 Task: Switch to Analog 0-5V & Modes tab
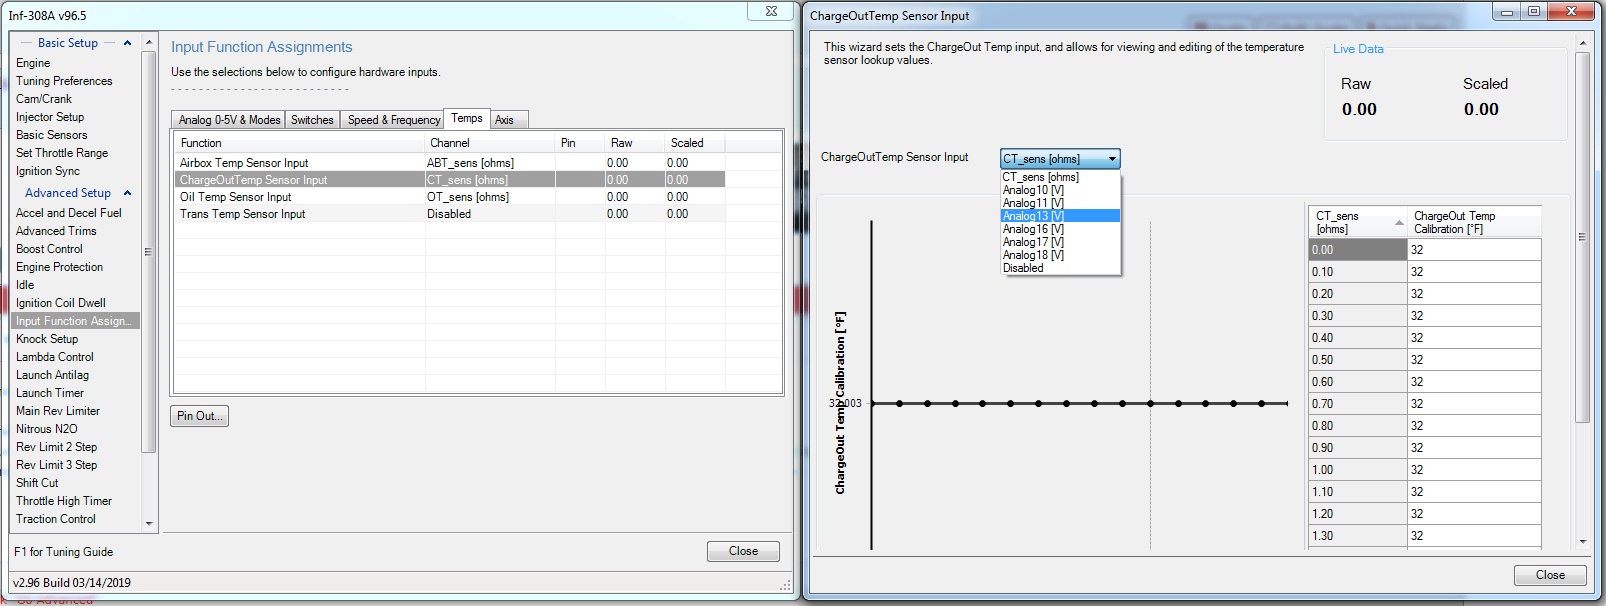[x=229, y=120]
